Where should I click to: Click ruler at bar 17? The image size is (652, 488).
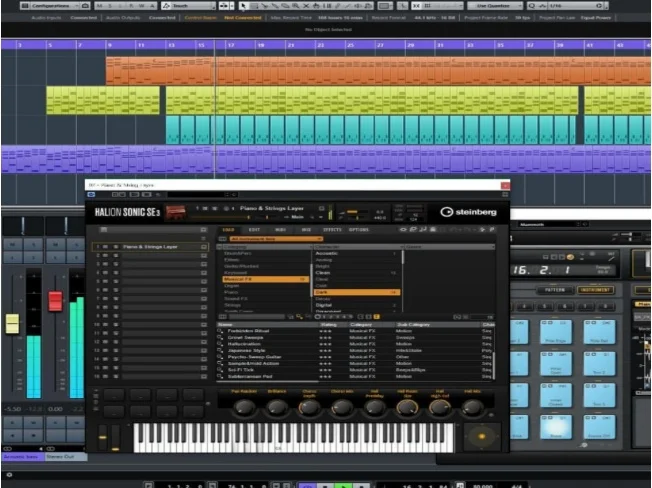click(230, 45)
